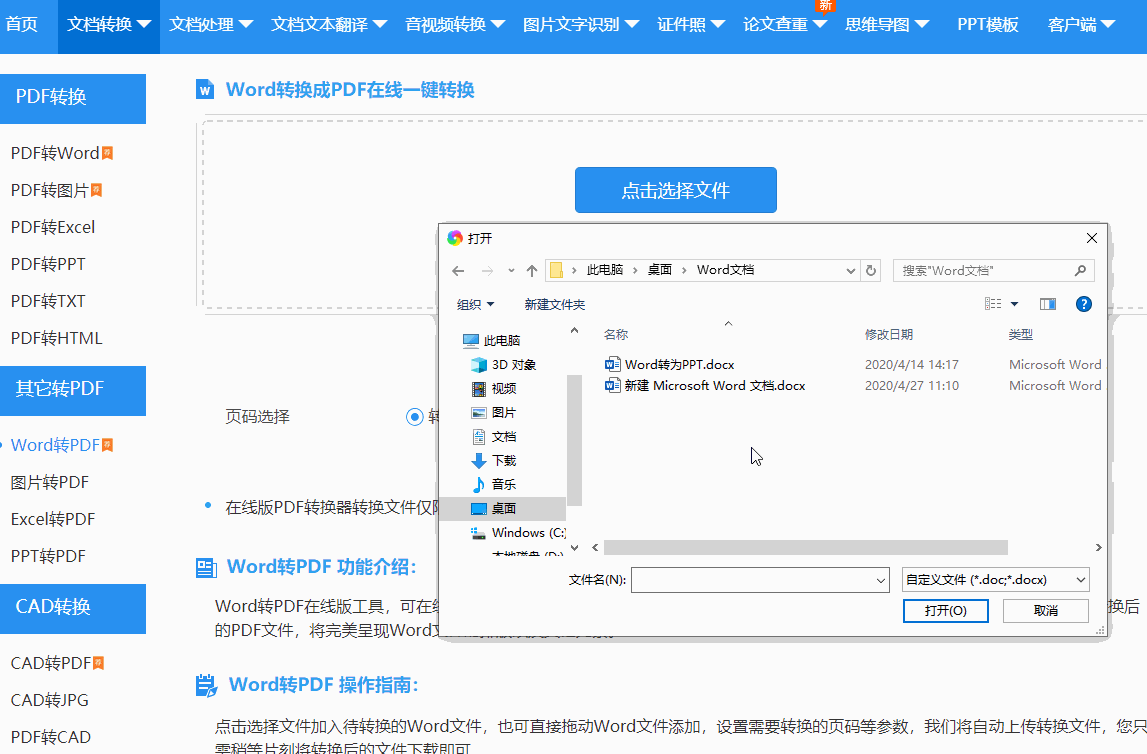The image size is (1147, 754).
Task: Select Word转为PPT.docx file icon
Action: pos(612,364)
